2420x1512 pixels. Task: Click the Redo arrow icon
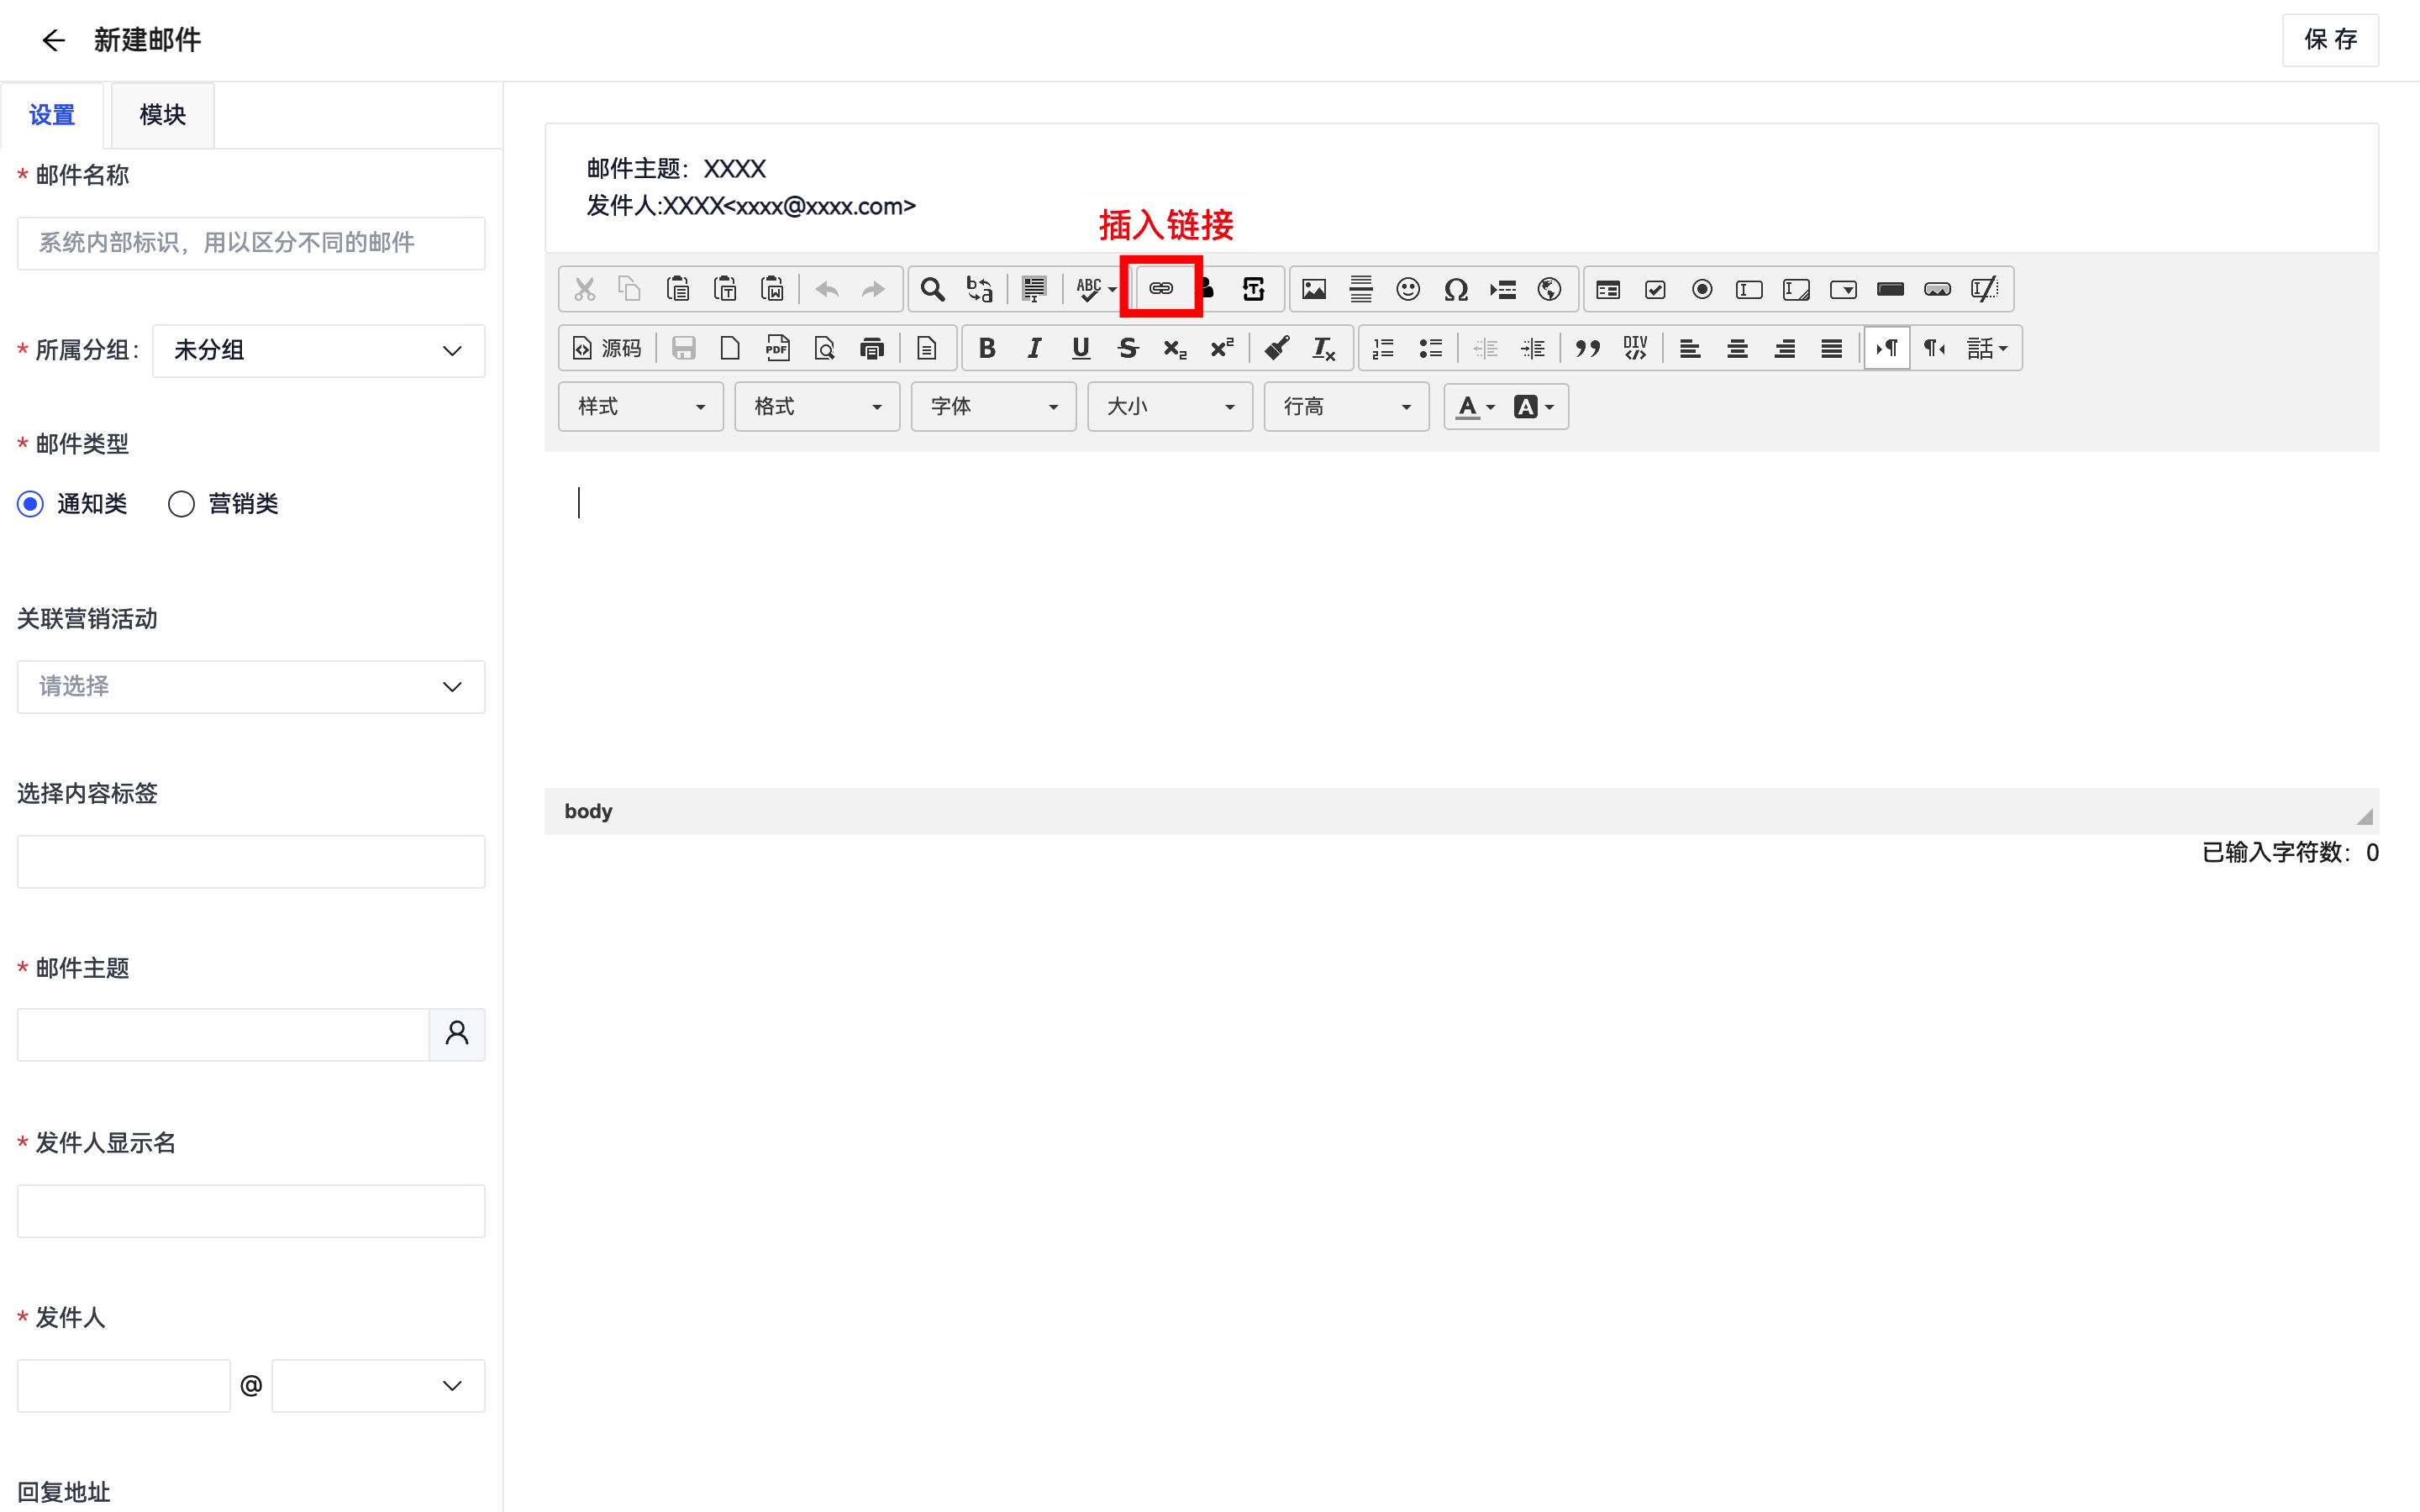pos(874,290)
